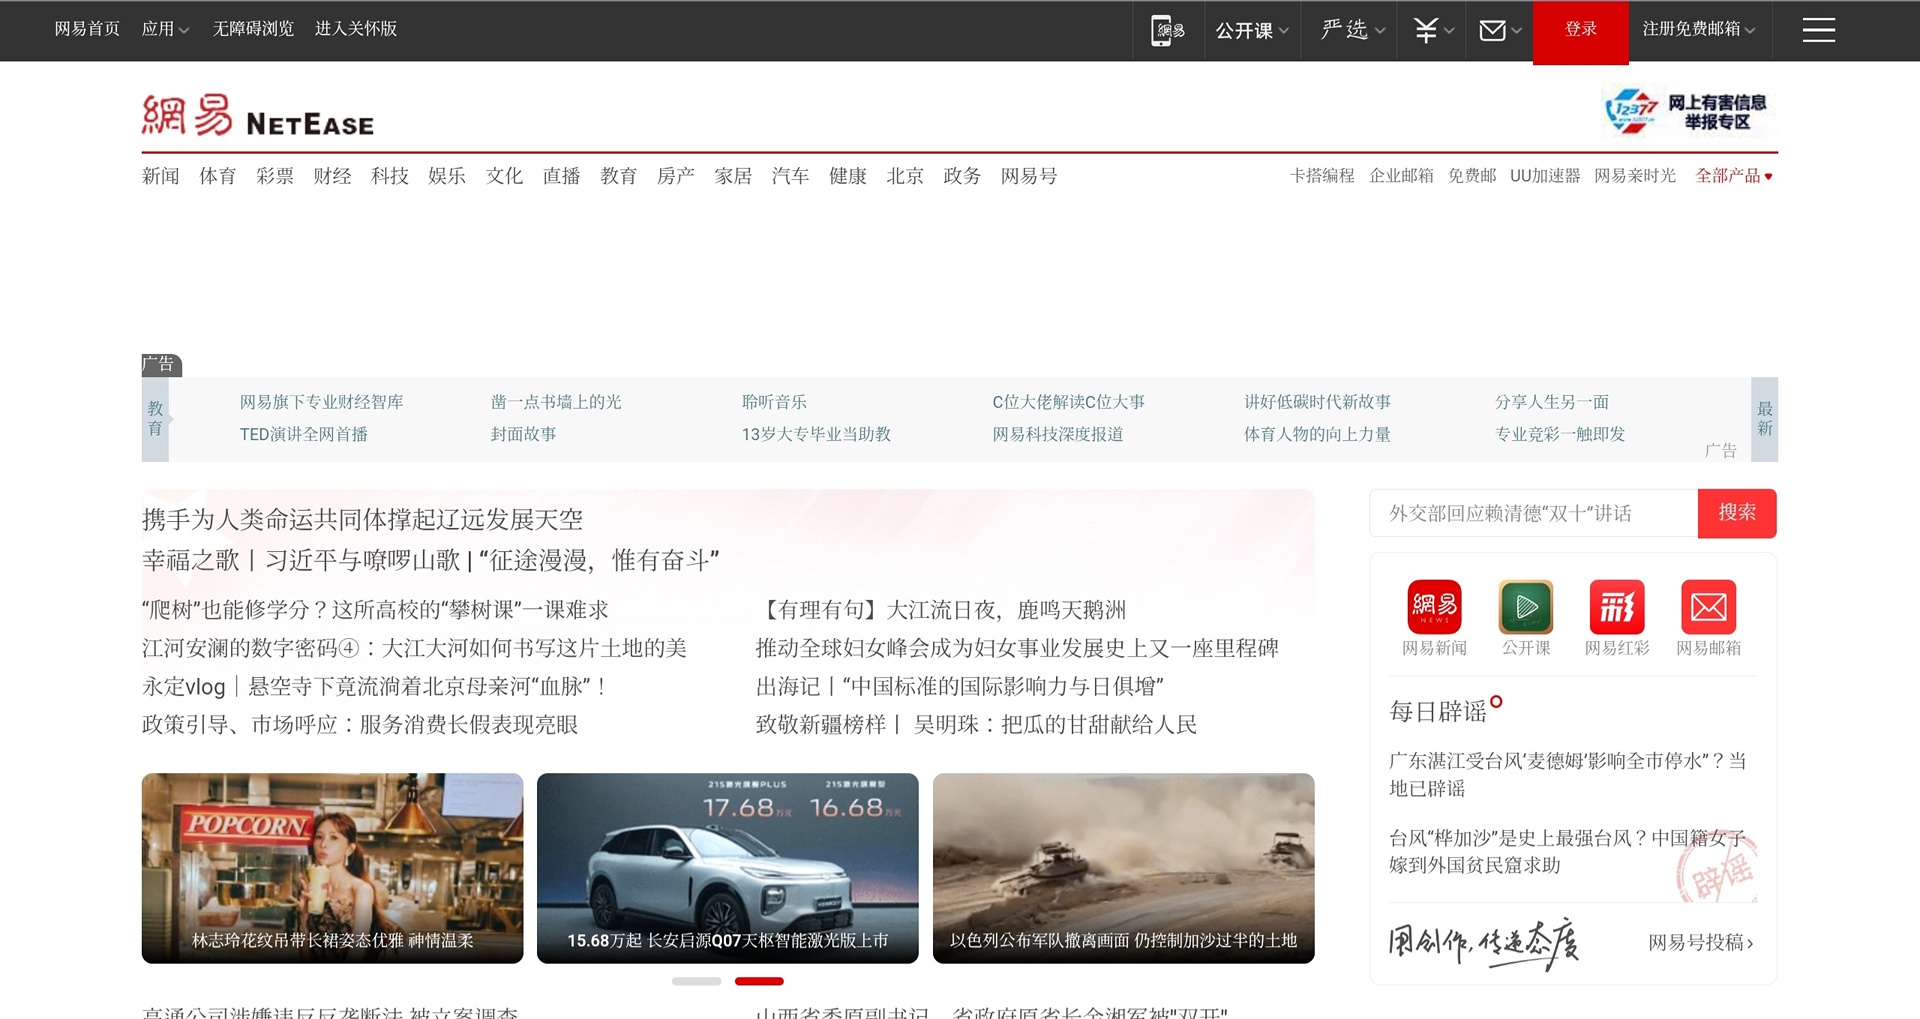Image resolution: width=1920 pixels, height=1019 pixels.
Task: Open 政策引导、市场呼应 headline
Action: (x=360, y=725)
